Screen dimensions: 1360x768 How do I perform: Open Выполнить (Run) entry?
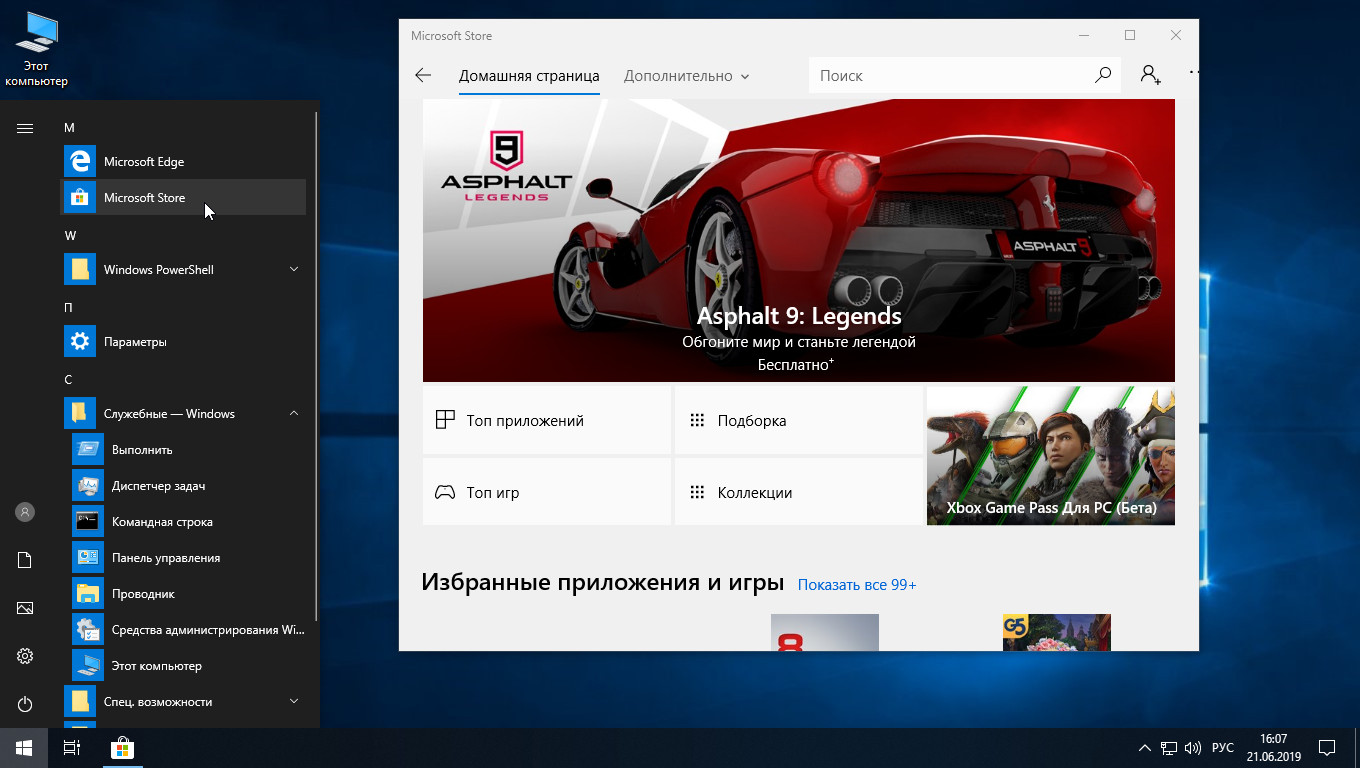pyautogui.click(x=188, y=450)
